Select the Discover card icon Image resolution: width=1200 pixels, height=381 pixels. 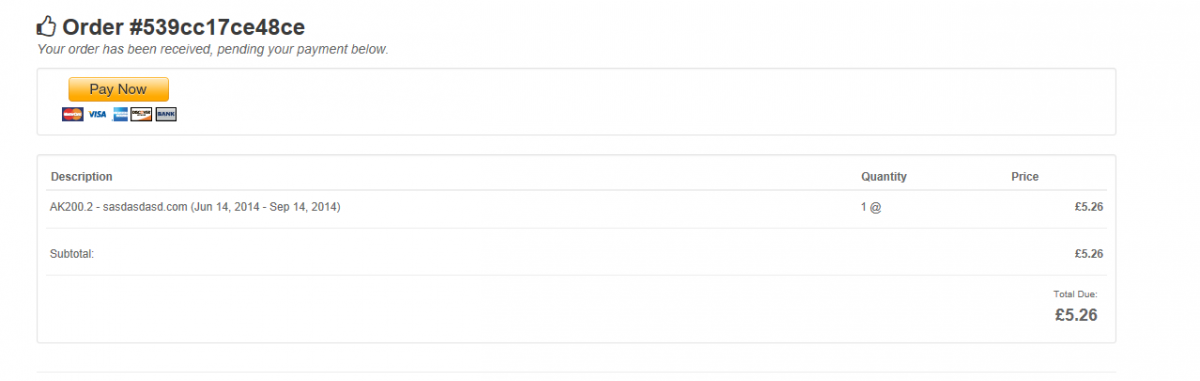pos(142,114)
